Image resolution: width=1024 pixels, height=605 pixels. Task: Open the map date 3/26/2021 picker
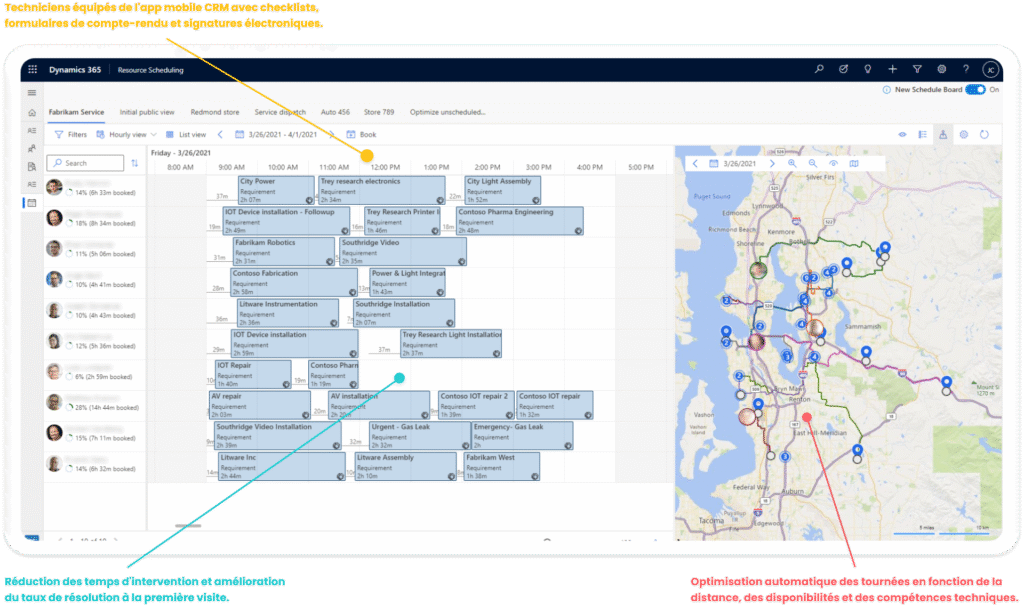(x=733, y=163)
